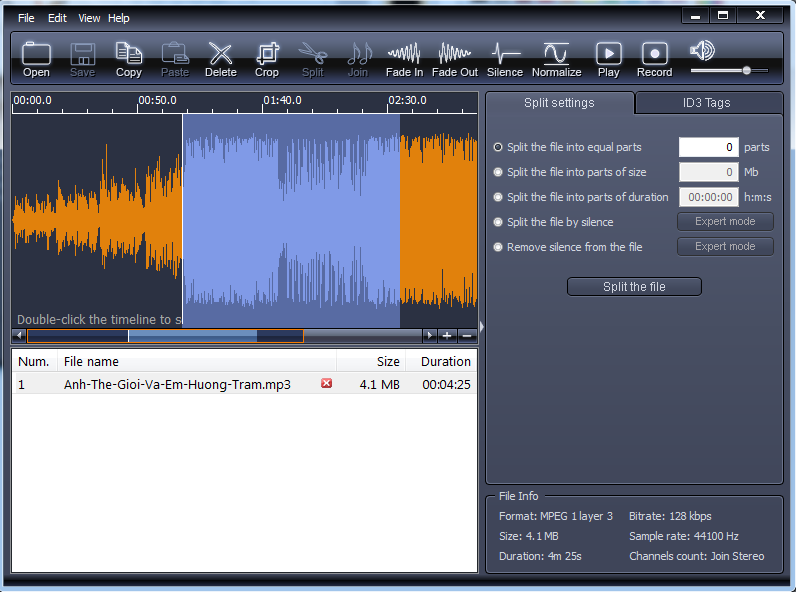Click the Delete icon in toolbar
Image resolution: width=796 pixels, height=592 pixels.
coord(220,59)
